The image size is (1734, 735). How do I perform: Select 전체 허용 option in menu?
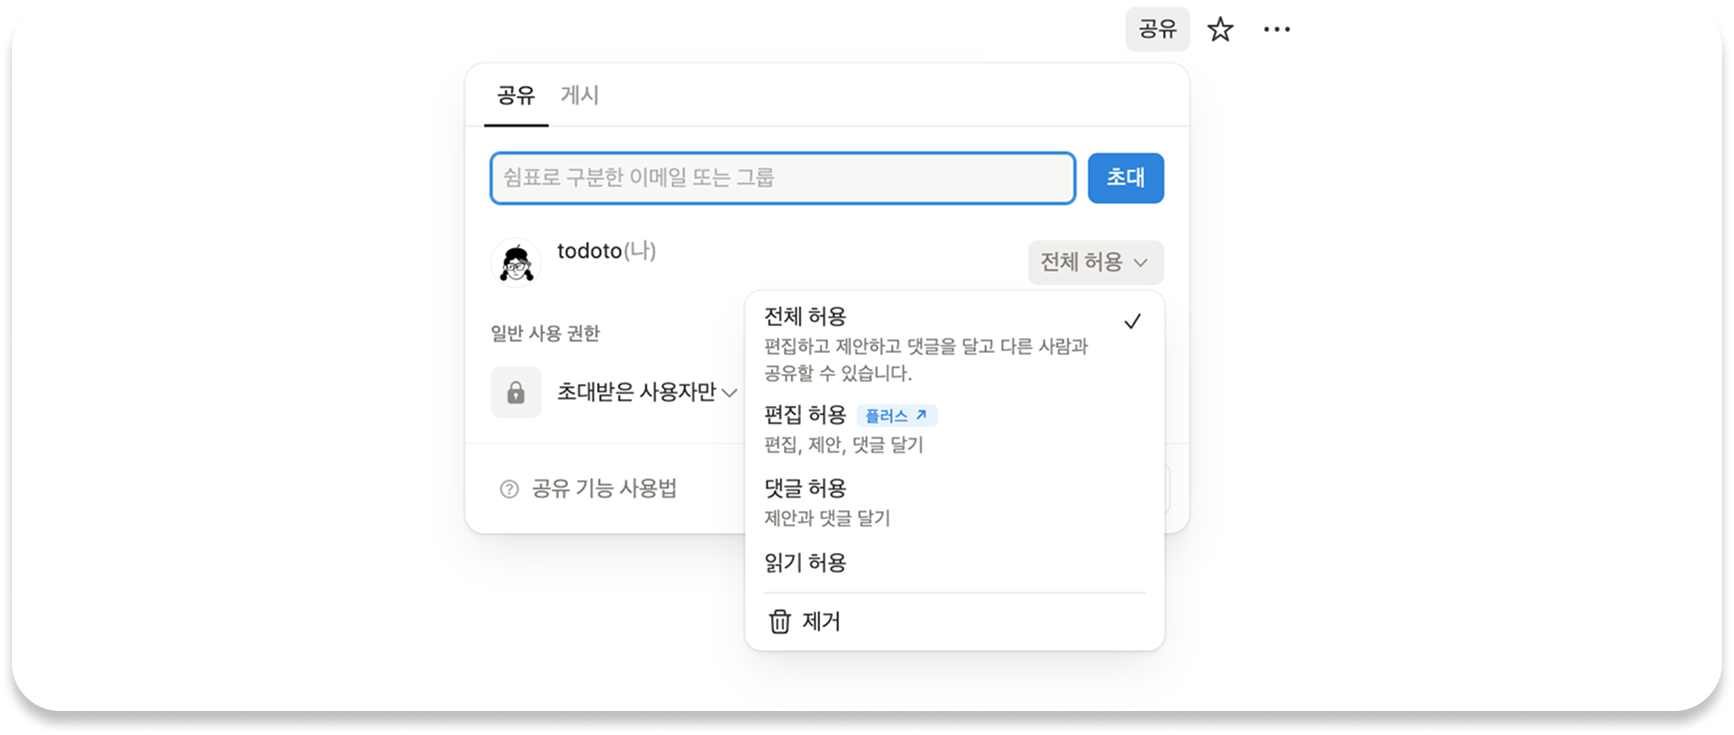click(x=954, y=344)
